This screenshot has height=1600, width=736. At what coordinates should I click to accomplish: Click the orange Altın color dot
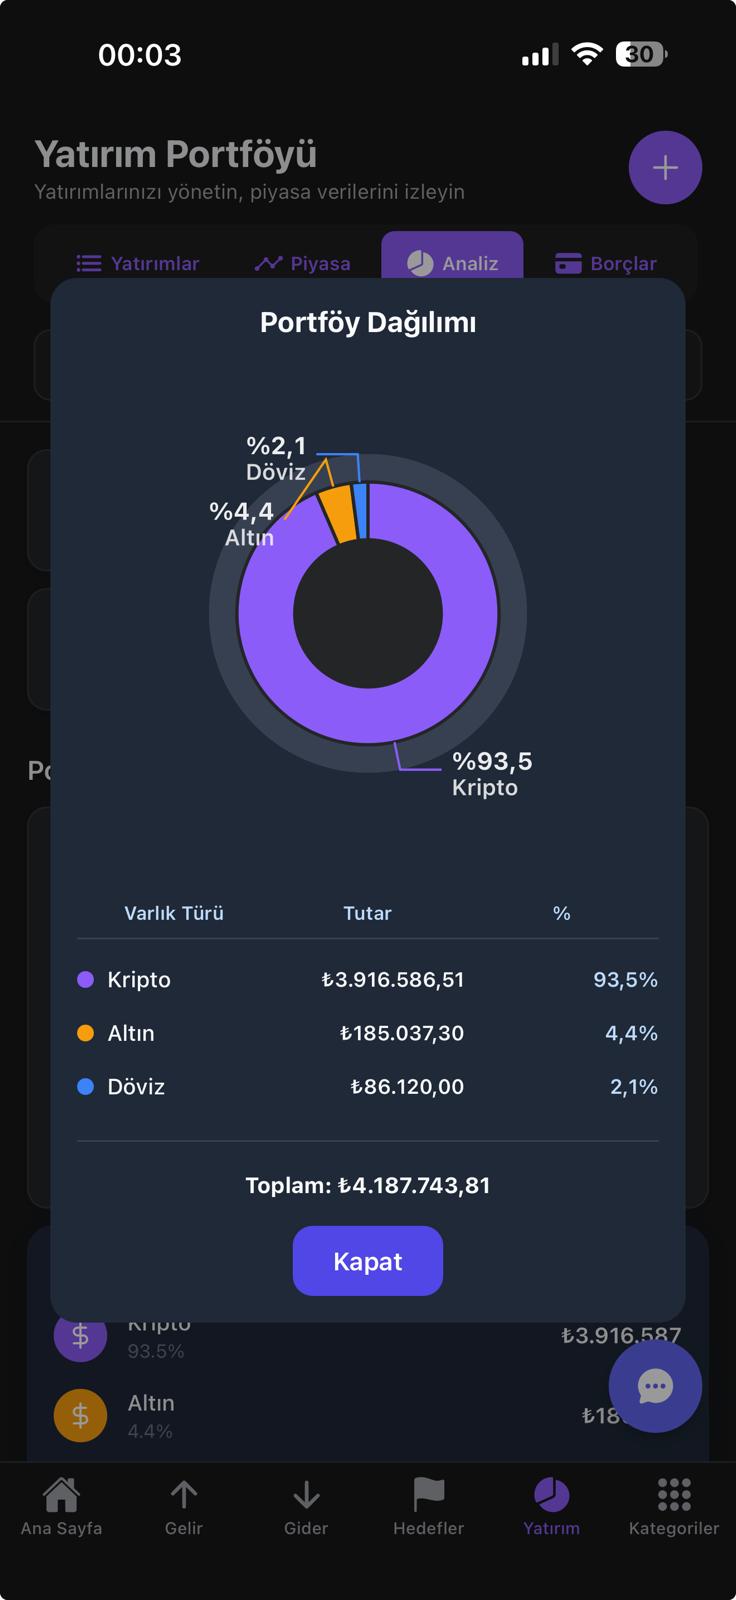[x=85, y=1033]
